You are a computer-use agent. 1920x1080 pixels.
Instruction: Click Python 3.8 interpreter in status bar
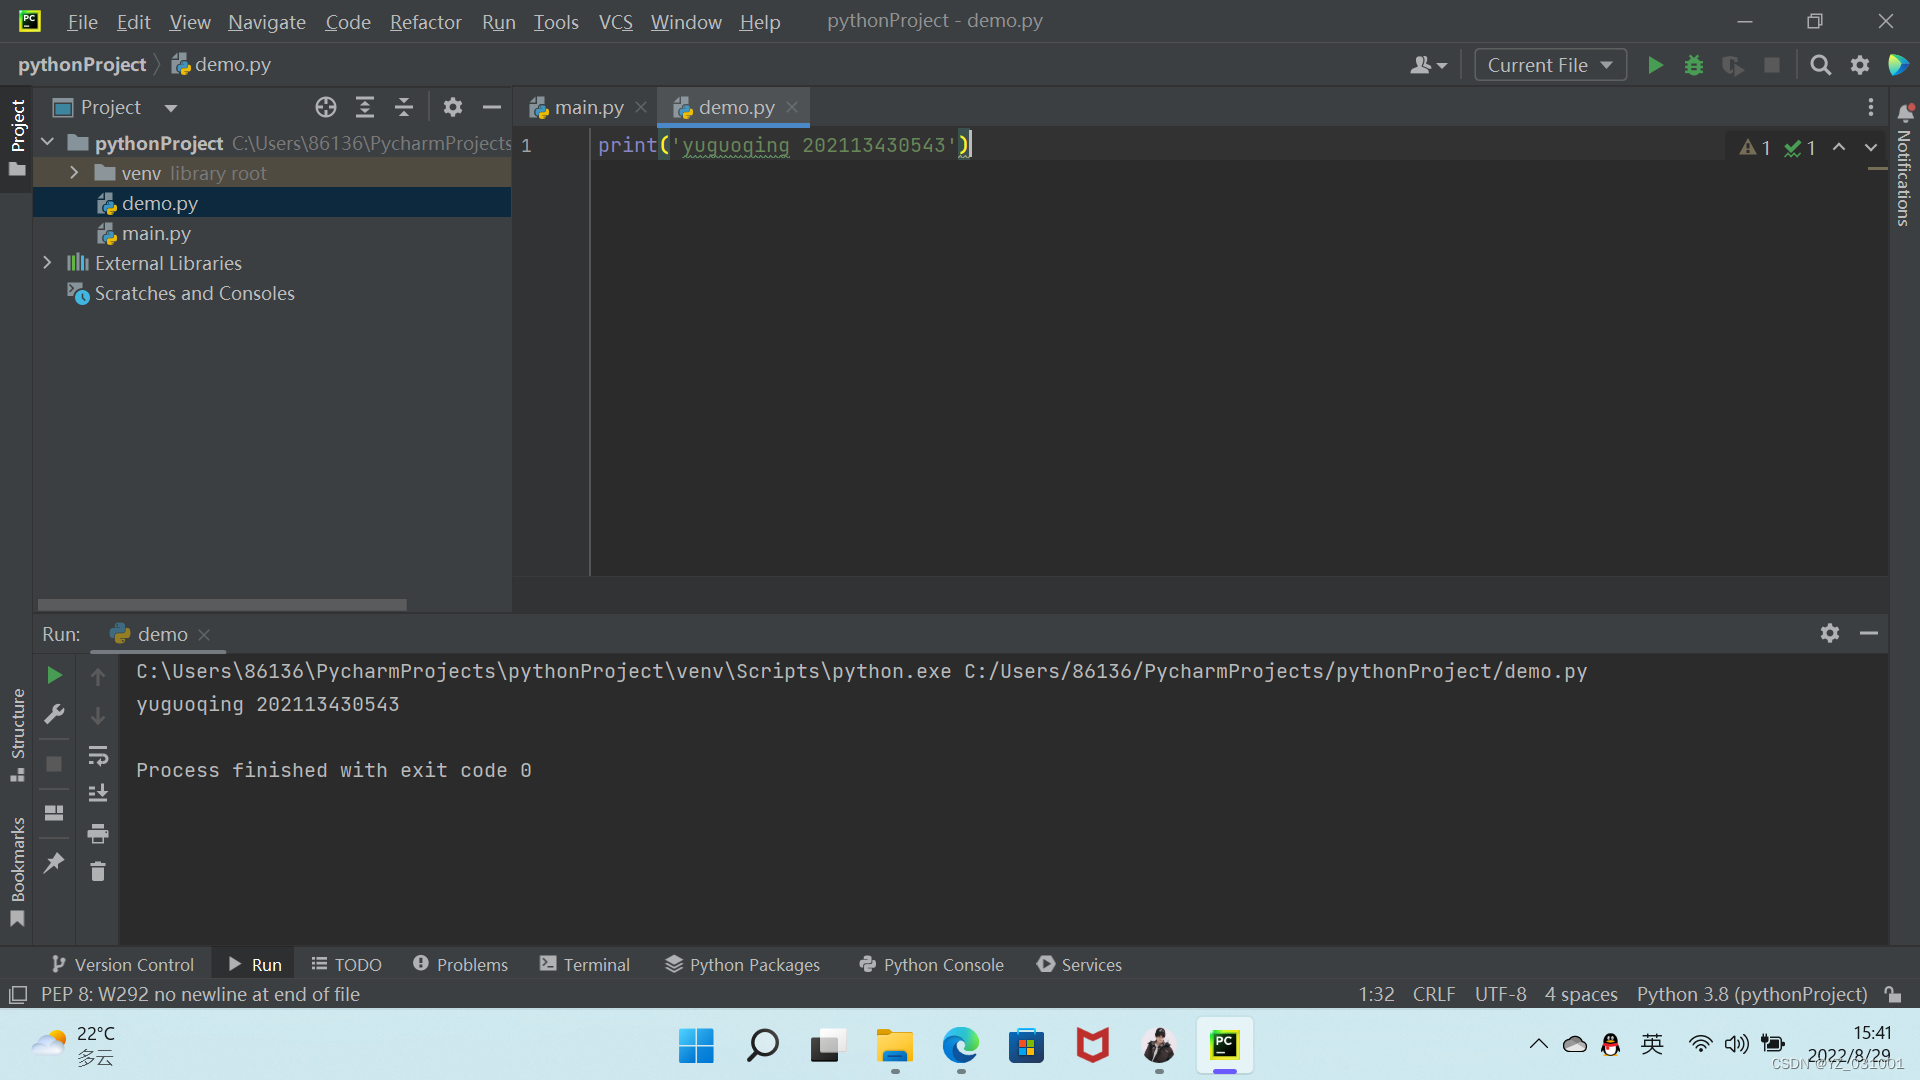coord(1751,994)
